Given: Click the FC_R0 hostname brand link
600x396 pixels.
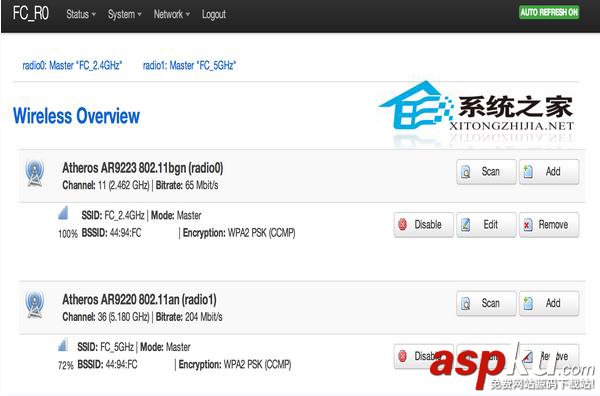Looking at the screenshot, I should pyautogui.click(x=31, y=13).
